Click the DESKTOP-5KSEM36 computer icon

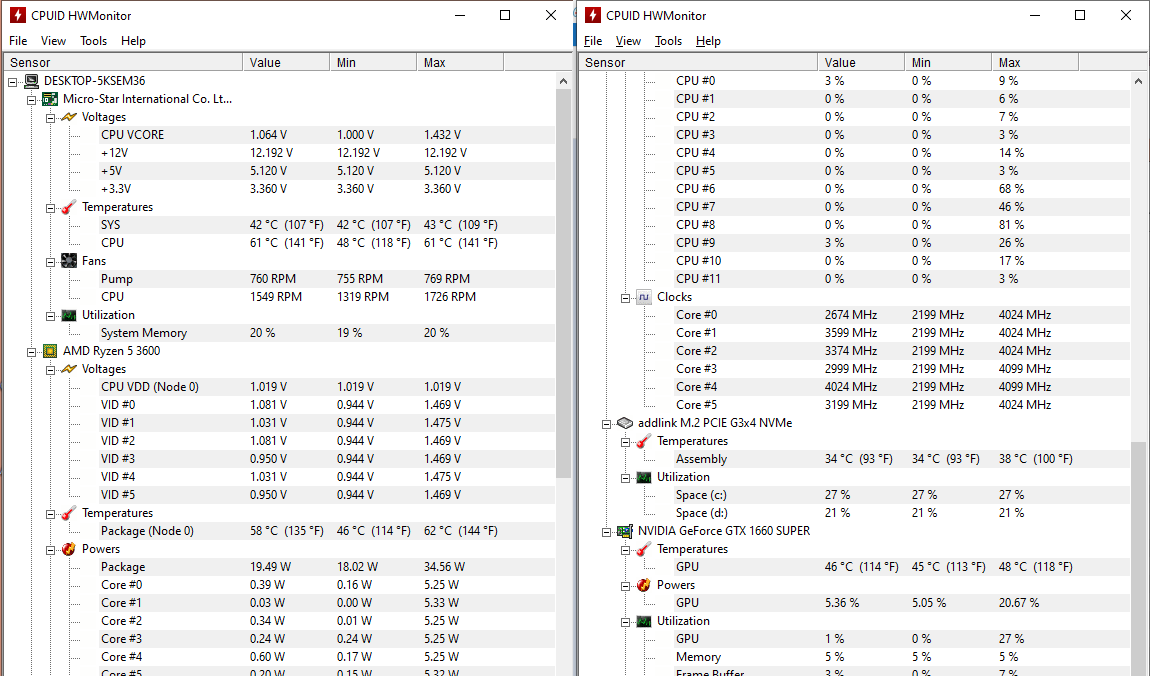(x=32, y=81)
